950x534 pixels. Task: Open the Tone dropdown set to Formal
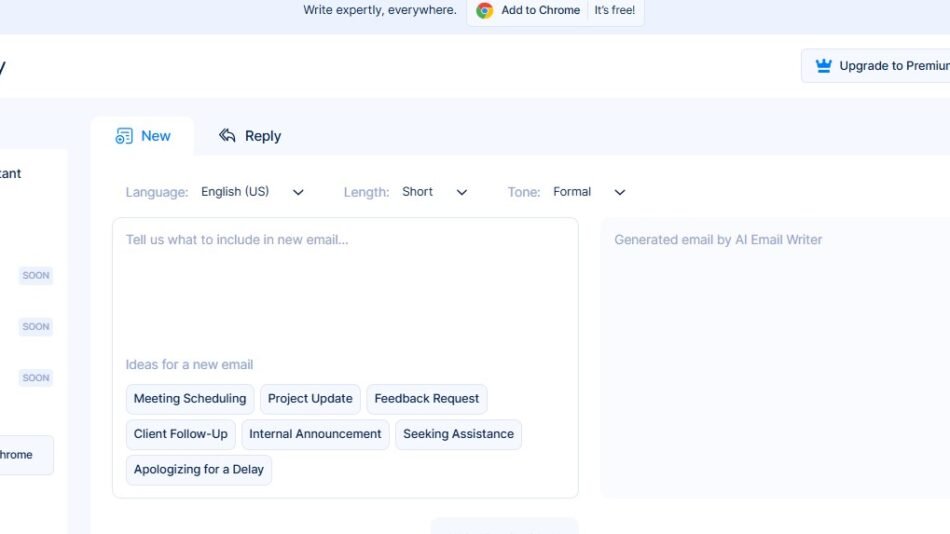pyautogui.click(x=589, y=192)
